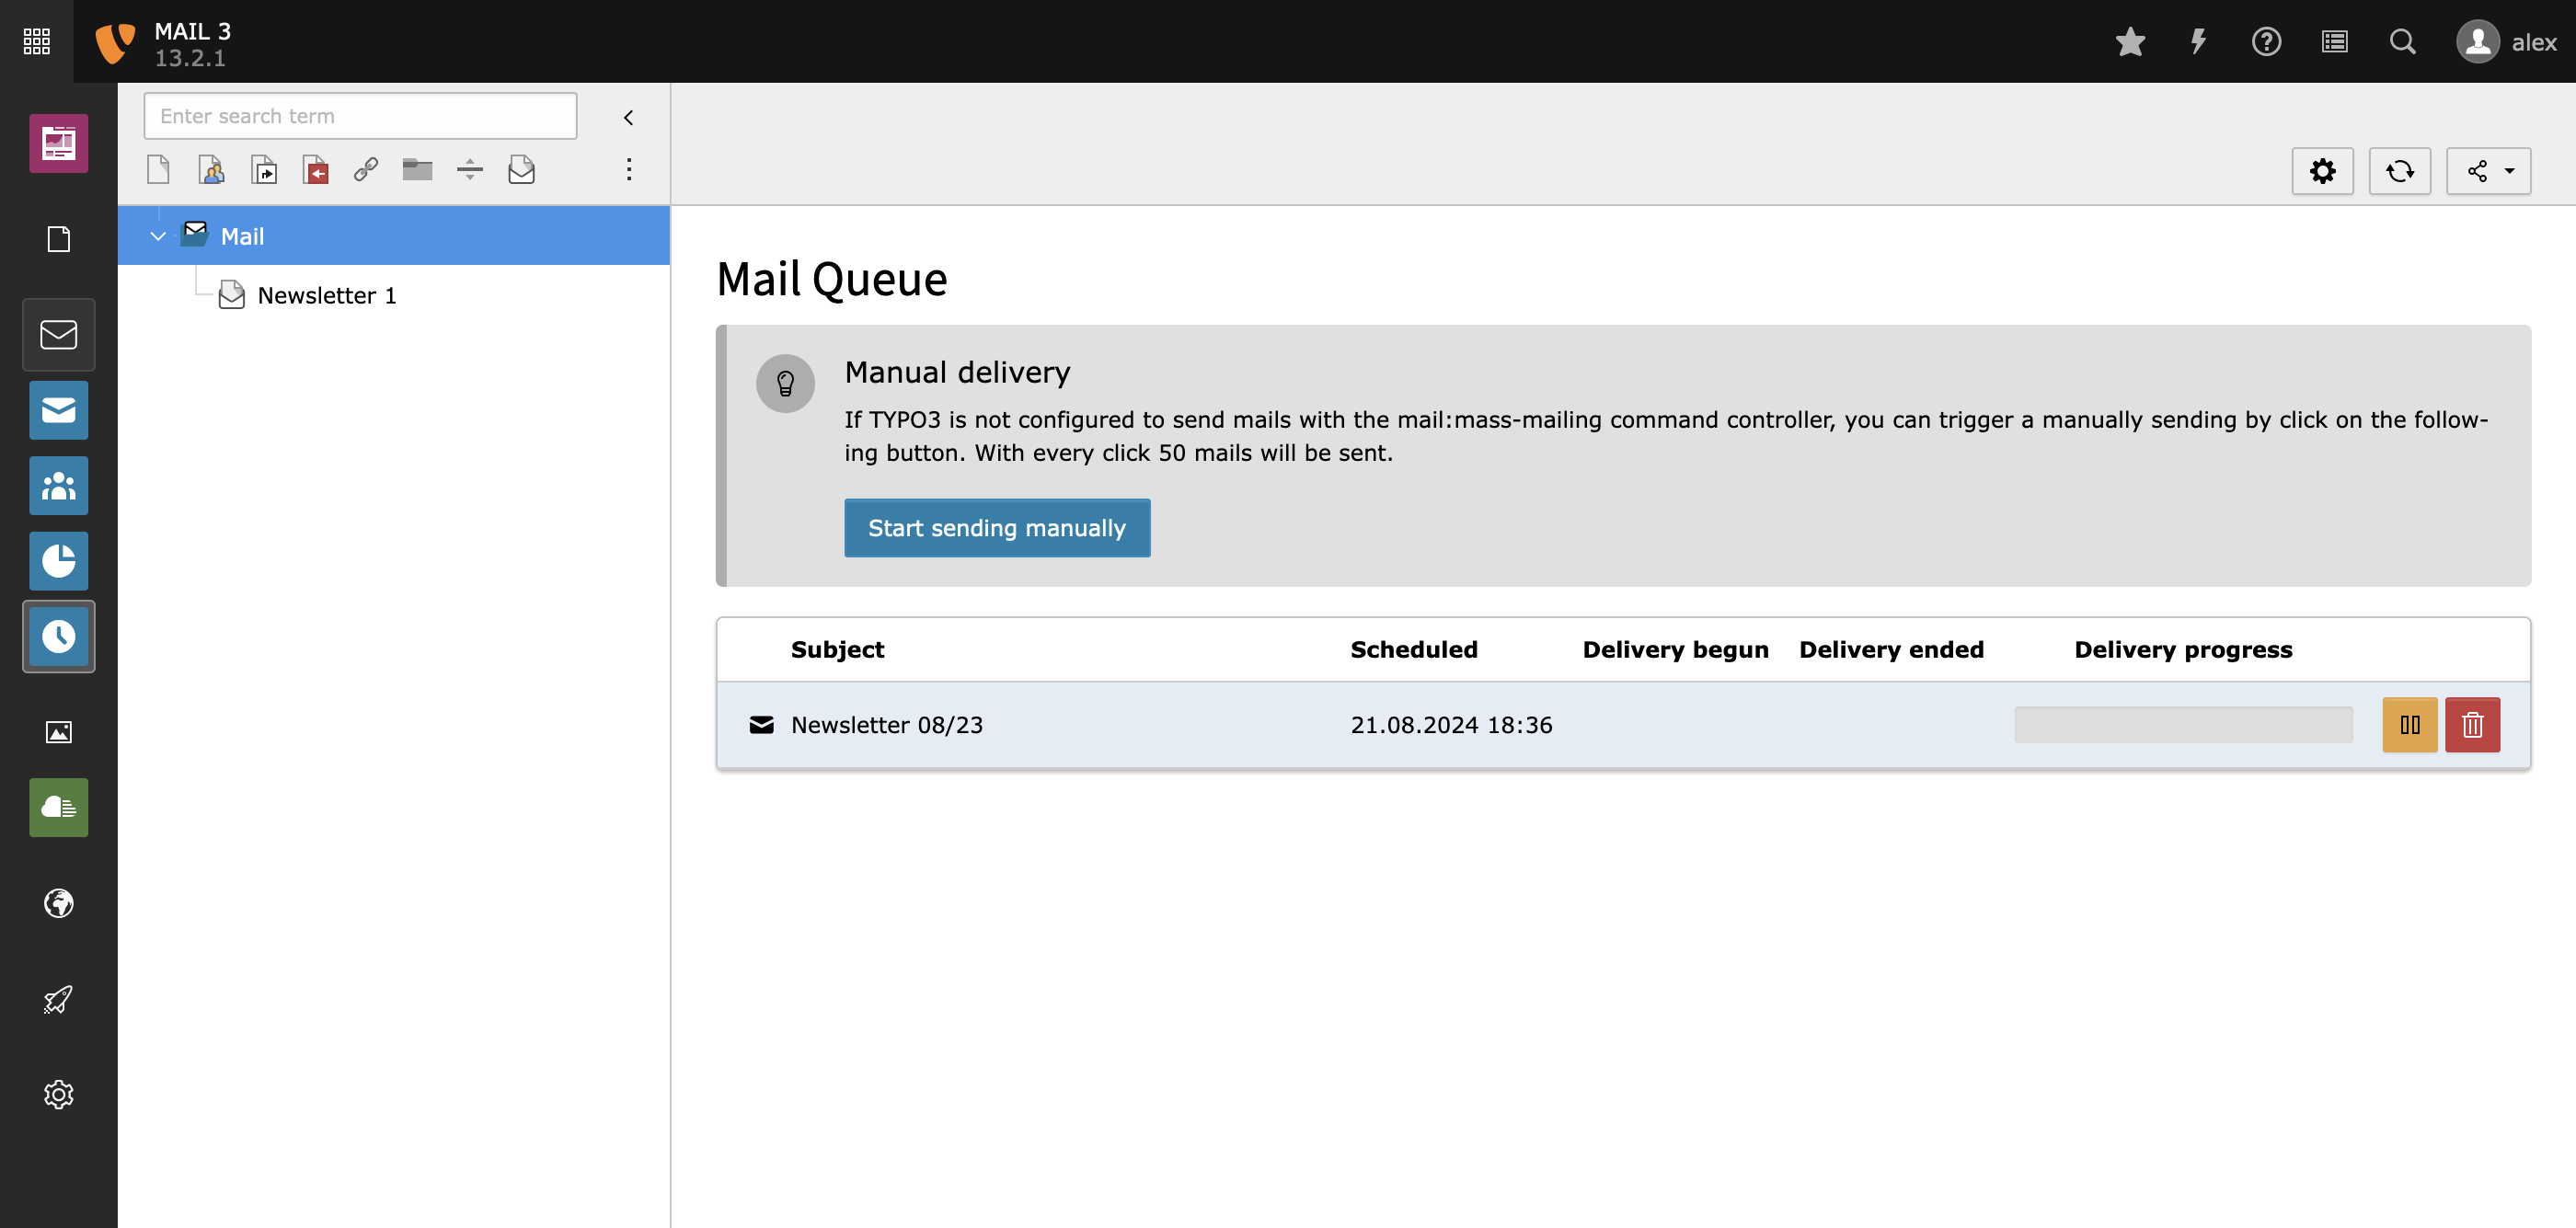This screenshot has width=2576, height=1228.
Task: Open the Admin Tools rocket icon
Action: coord(58,999)
